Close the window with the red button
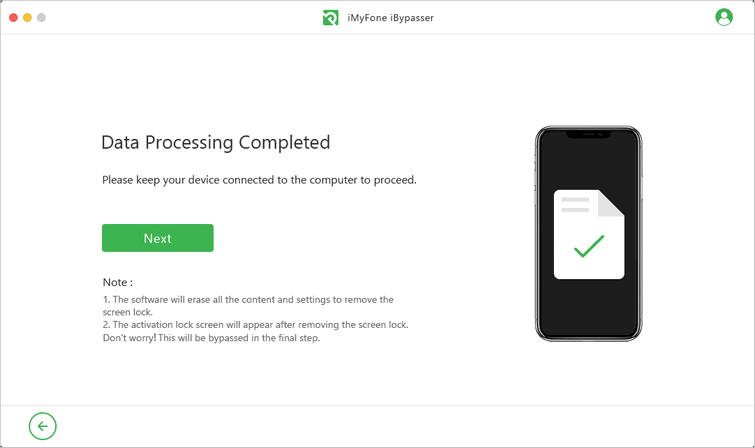Image resolution: width=755 pixels, height=448 pixels. click(x=13, y=17)
